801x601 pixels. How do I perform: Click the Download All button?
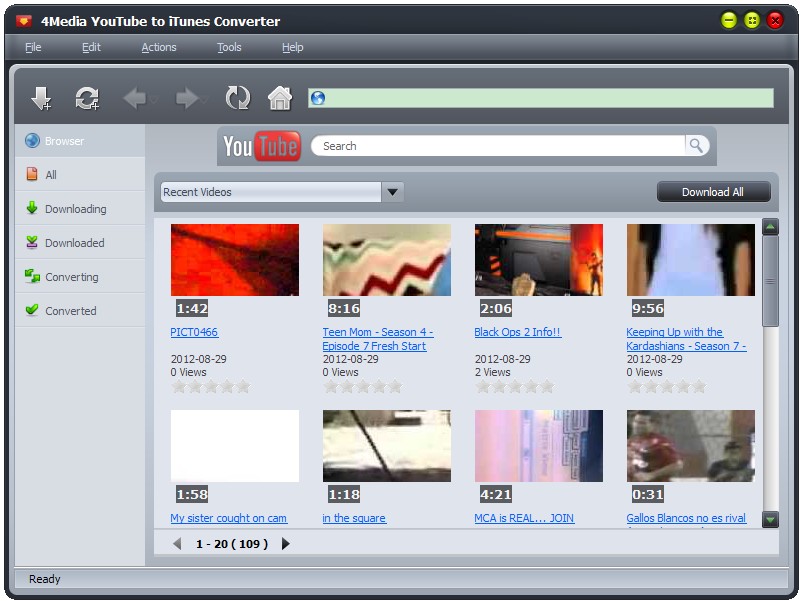click(713, 192)
